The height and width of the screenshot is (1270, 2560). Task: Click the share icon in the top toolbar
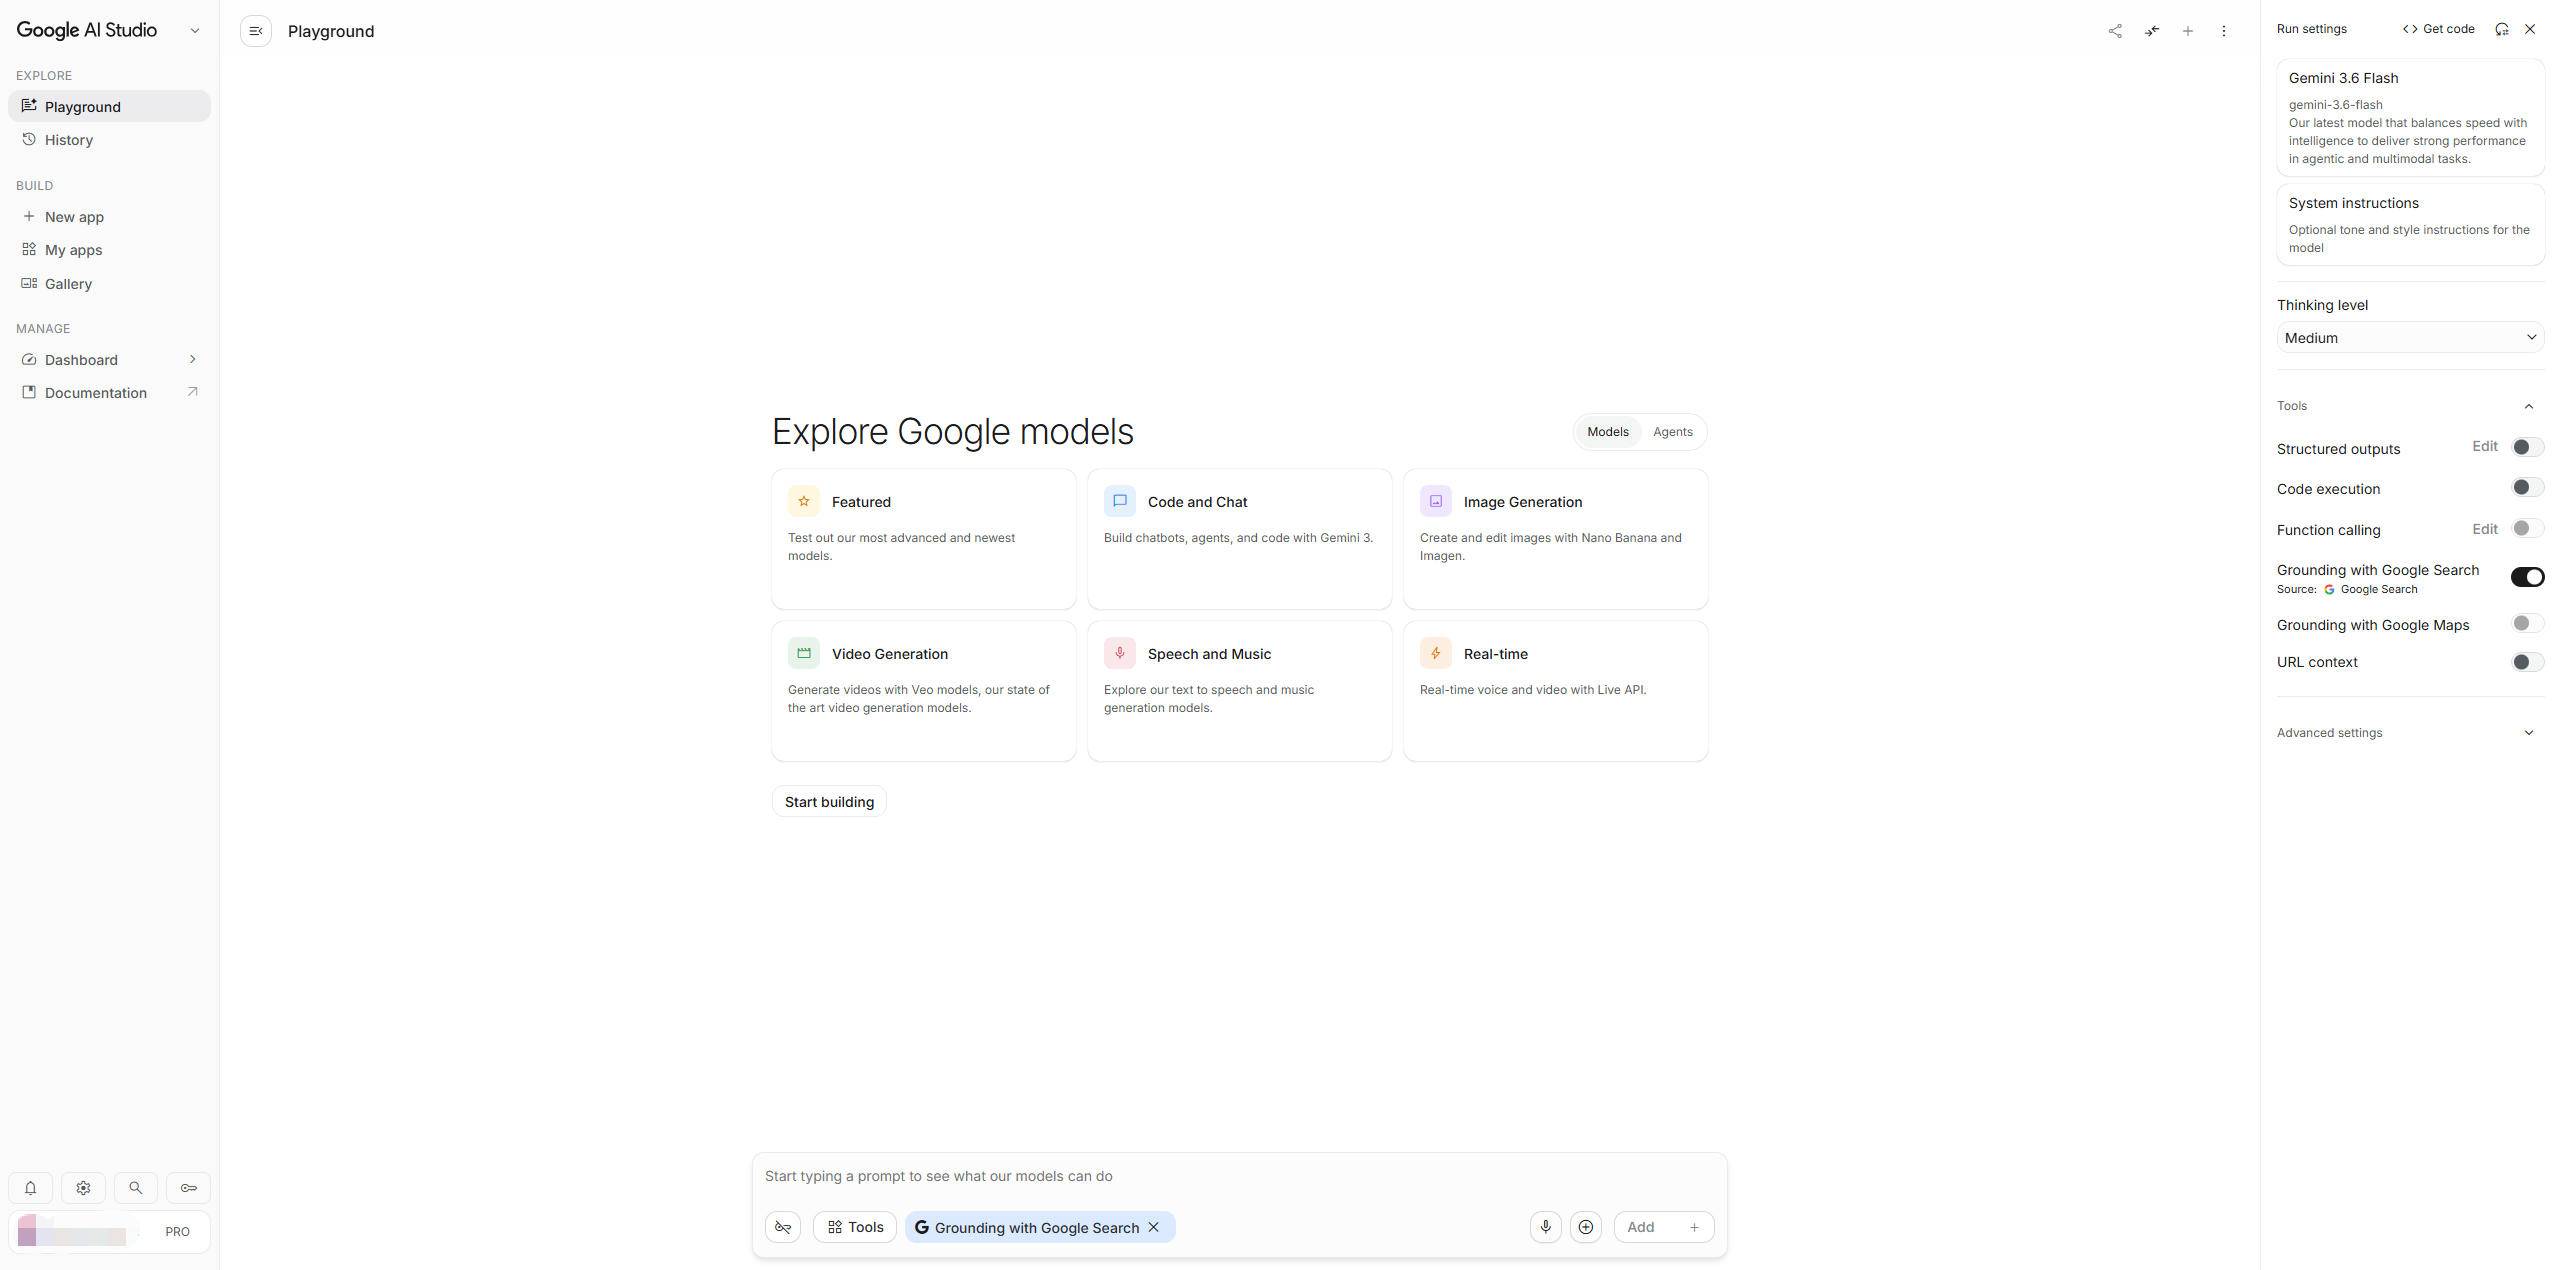[2115, 31]
